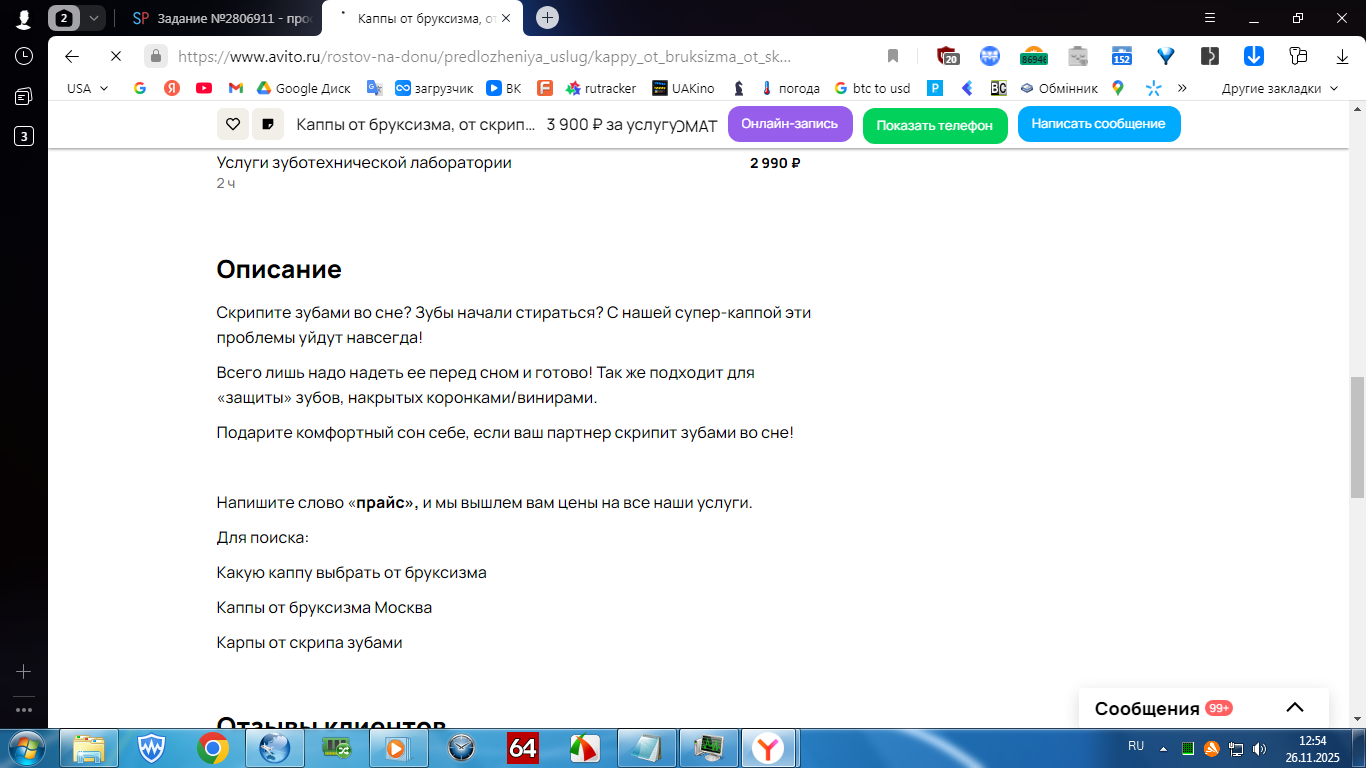Open the UAKino bookmark
Image resolution: width=1366 pixels, height=768 pixels.
(x=684, y=88)
